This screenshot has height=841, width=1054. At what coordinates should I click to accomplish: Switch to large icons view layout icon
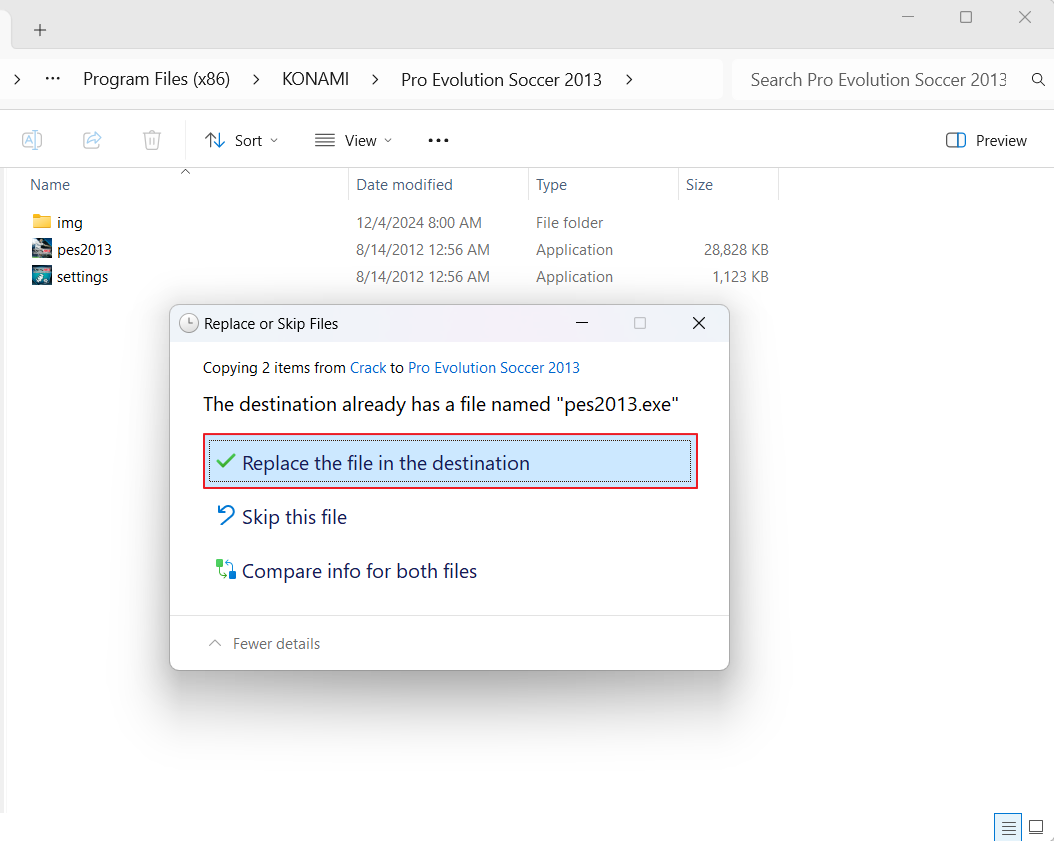pos(1037,828)
